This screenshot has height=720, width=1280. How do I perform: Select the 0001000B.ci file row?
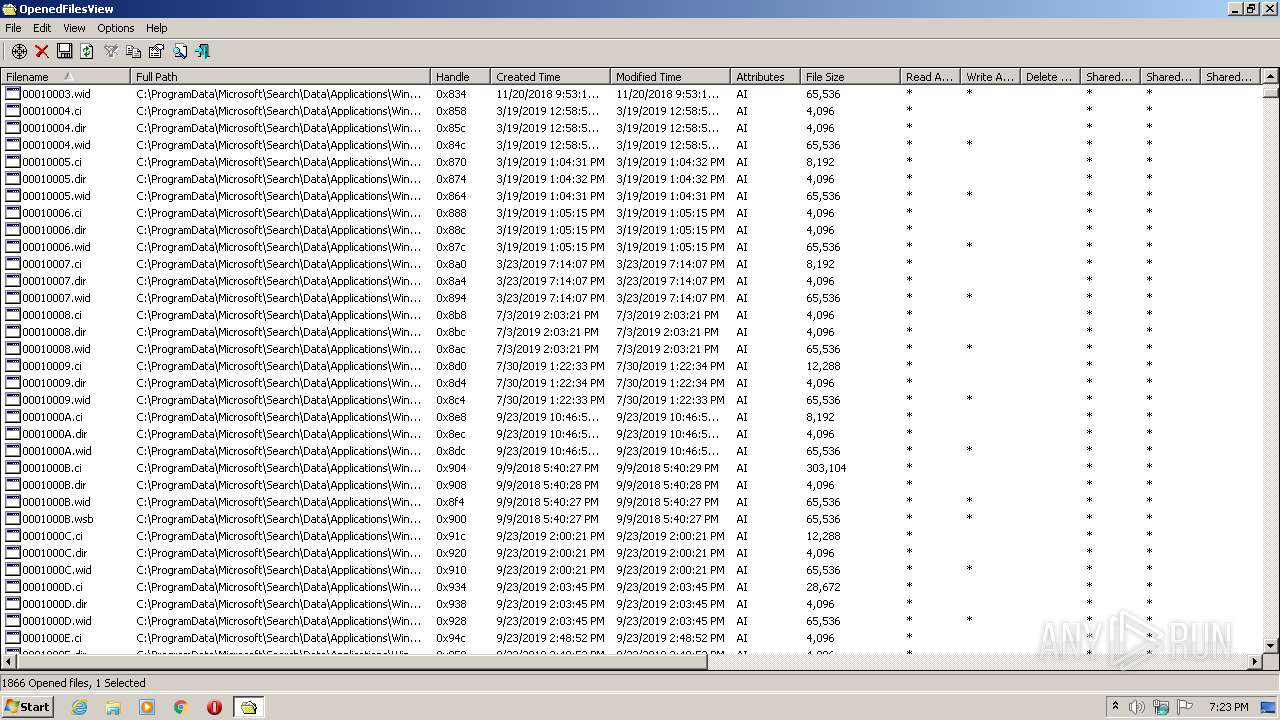(630, 468)
